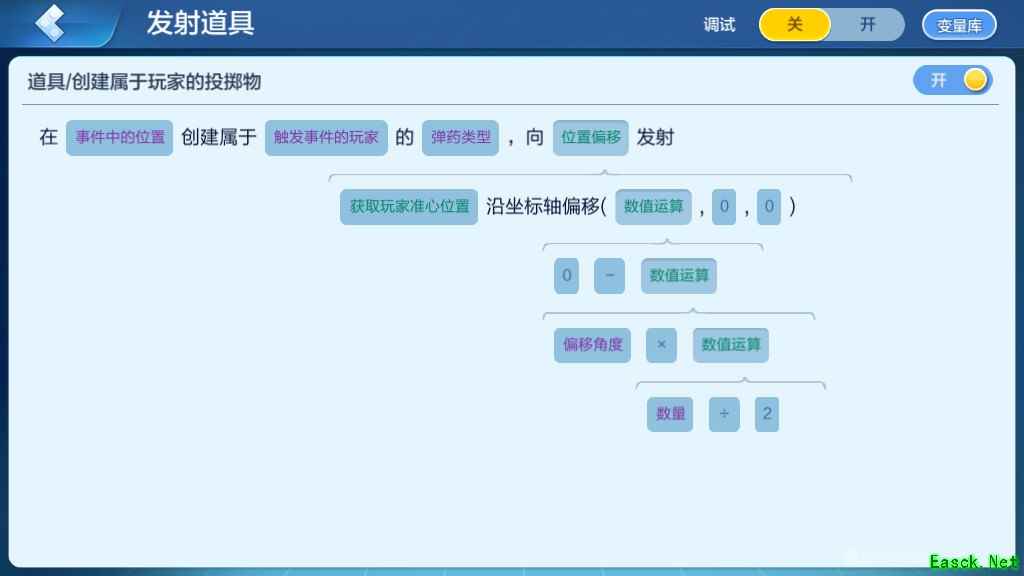The height and width of the screenshot is (576, 1024).
Task: Select the 事件中的位置 parameter
Action: tap(120, 137)
